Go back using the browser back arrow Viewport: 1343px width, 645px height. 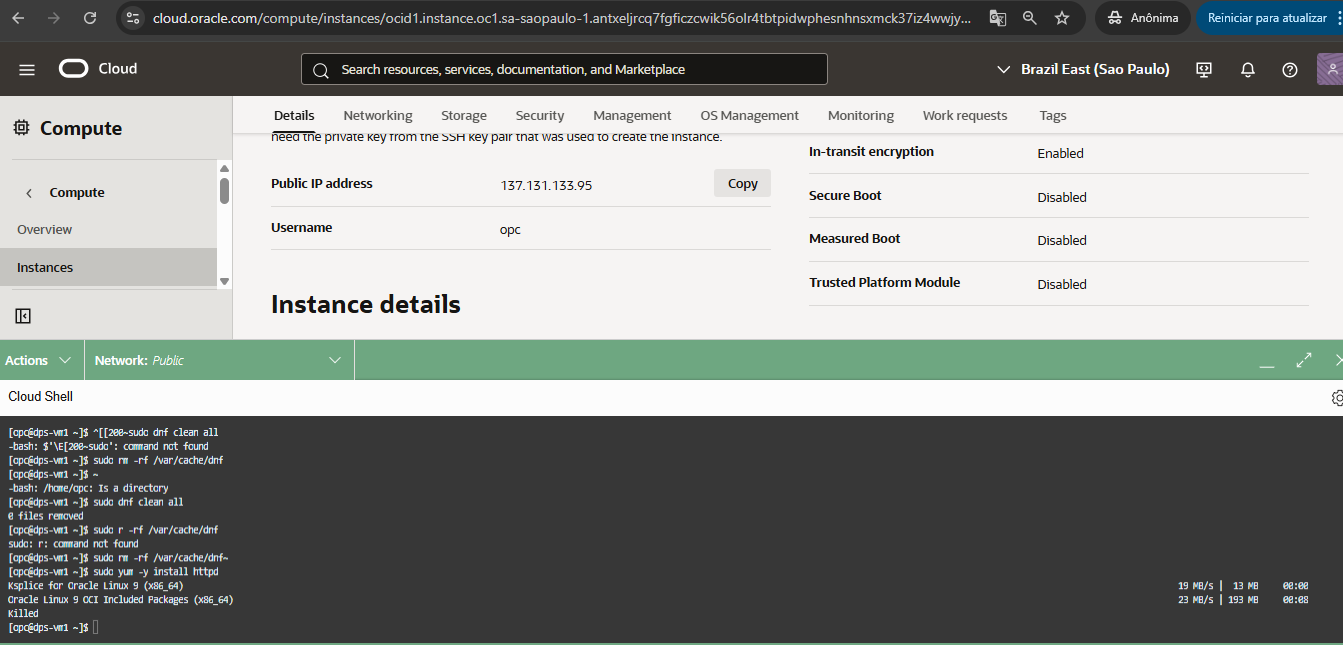pyautogui.click(x=18, y=18)
